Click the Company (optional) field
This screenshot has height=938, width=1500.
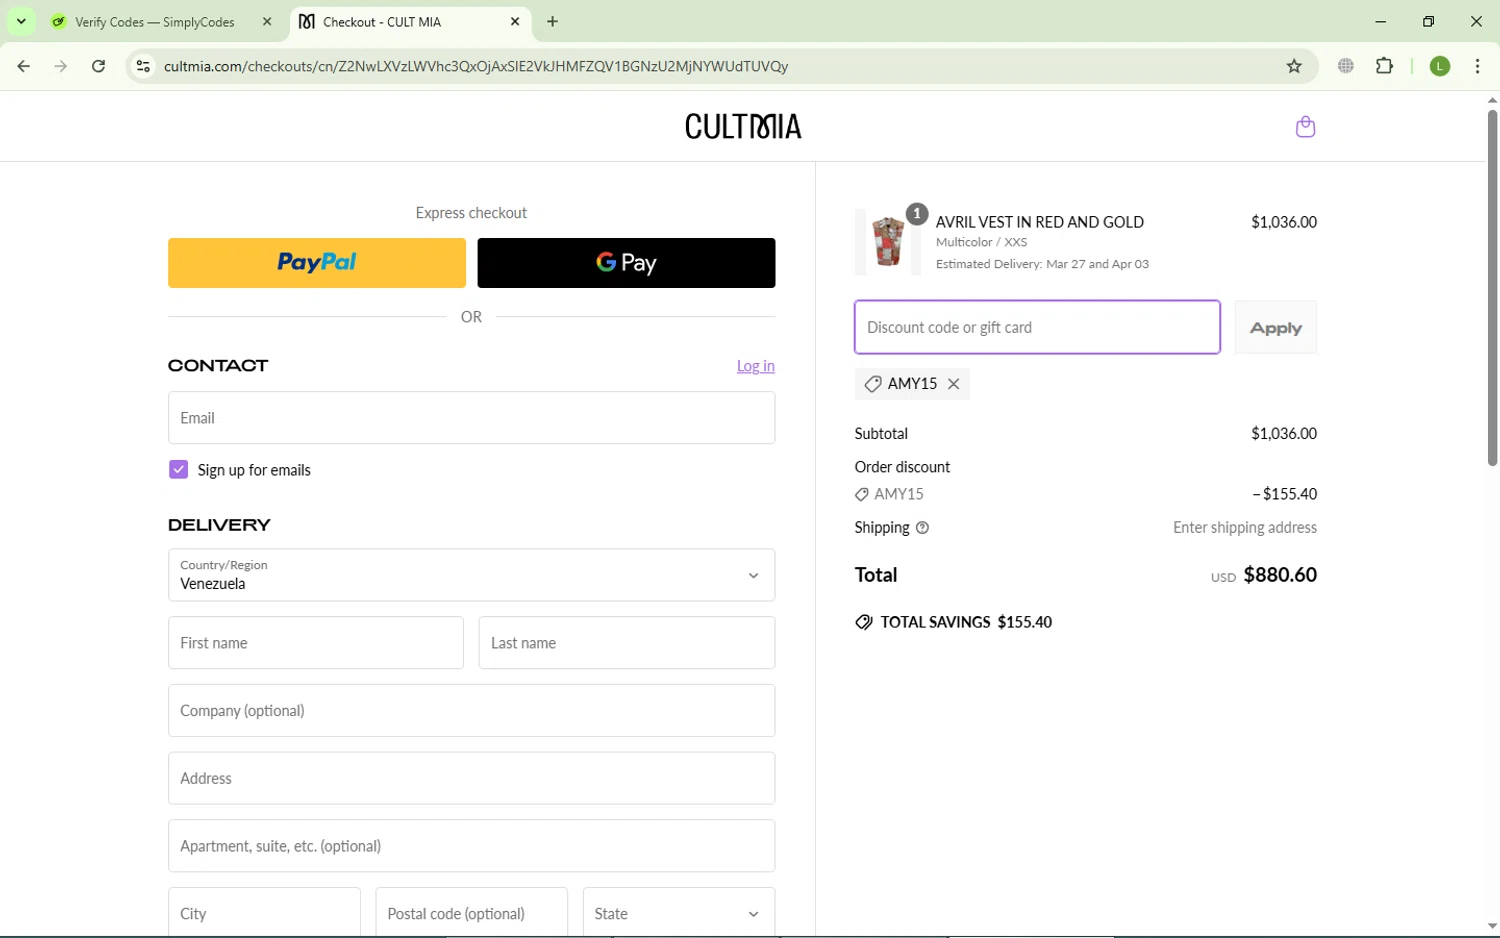[471, 711]
